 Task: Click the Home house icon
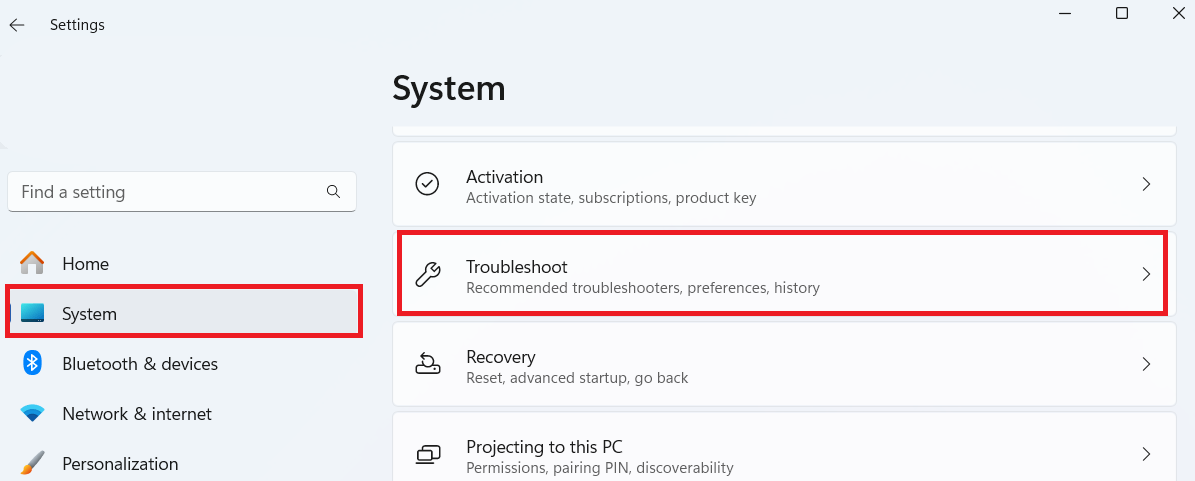pyautogui.click(x=33, y=264)
